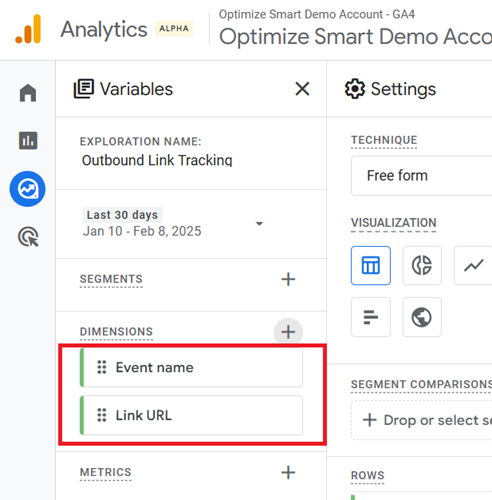The height and width of the screenshot is (500, 492).
Task: Add a new segment with the plus
Action: point(288,279)
